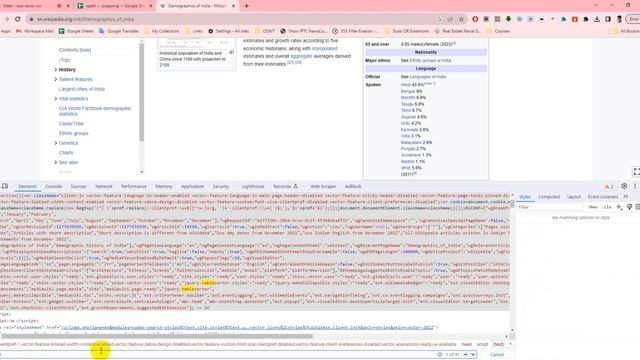640x360 pixels.
Task: Go to next search result arrow
Action: click(x=473, y=355)
